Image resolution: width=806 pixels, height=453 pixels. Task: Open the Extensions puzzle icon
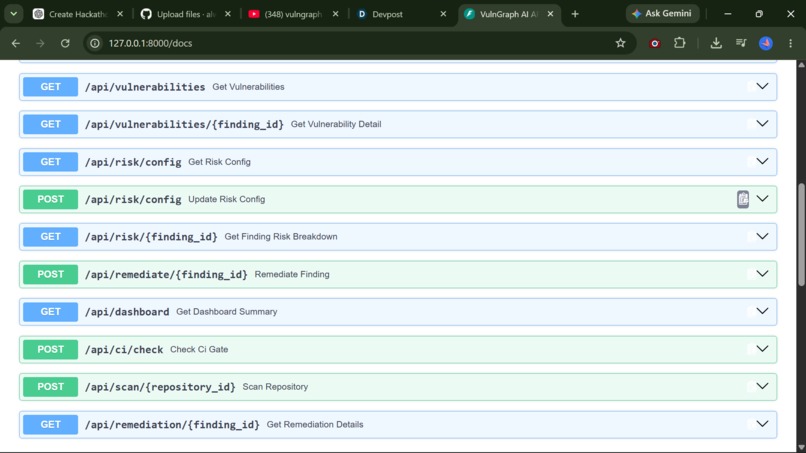tap(680, 43)
